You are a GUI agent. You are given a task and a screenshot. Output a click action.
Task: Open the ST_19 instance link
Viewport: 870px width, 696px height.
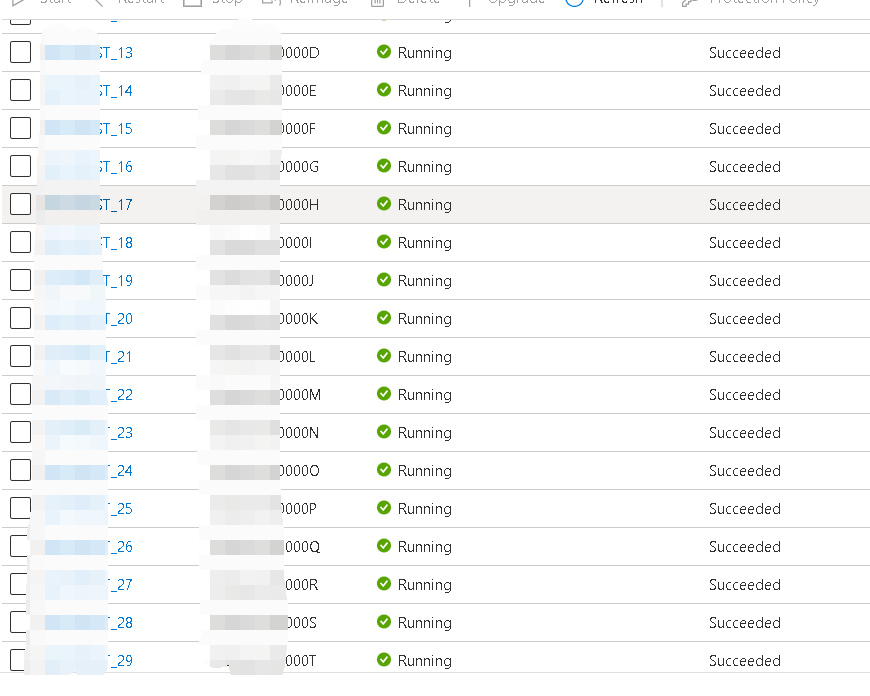click(110, 280)
